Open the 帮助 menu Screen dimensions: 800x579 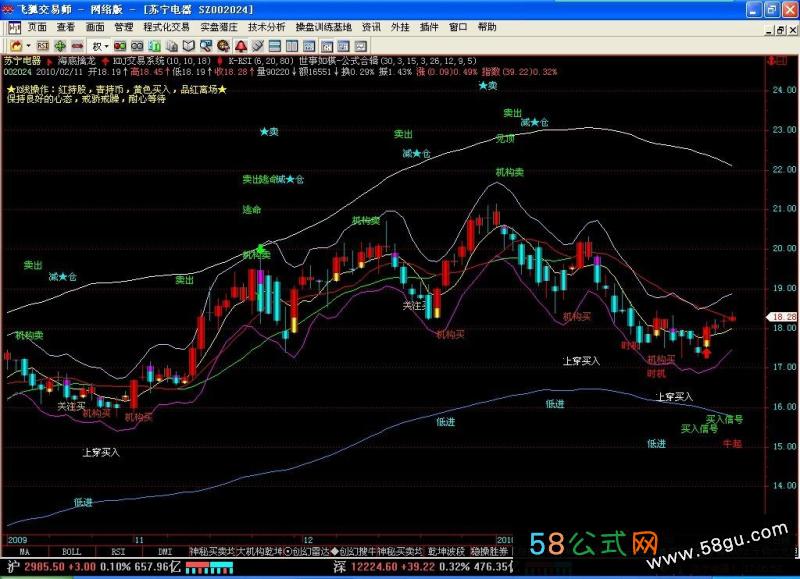(x=487, y=27)
